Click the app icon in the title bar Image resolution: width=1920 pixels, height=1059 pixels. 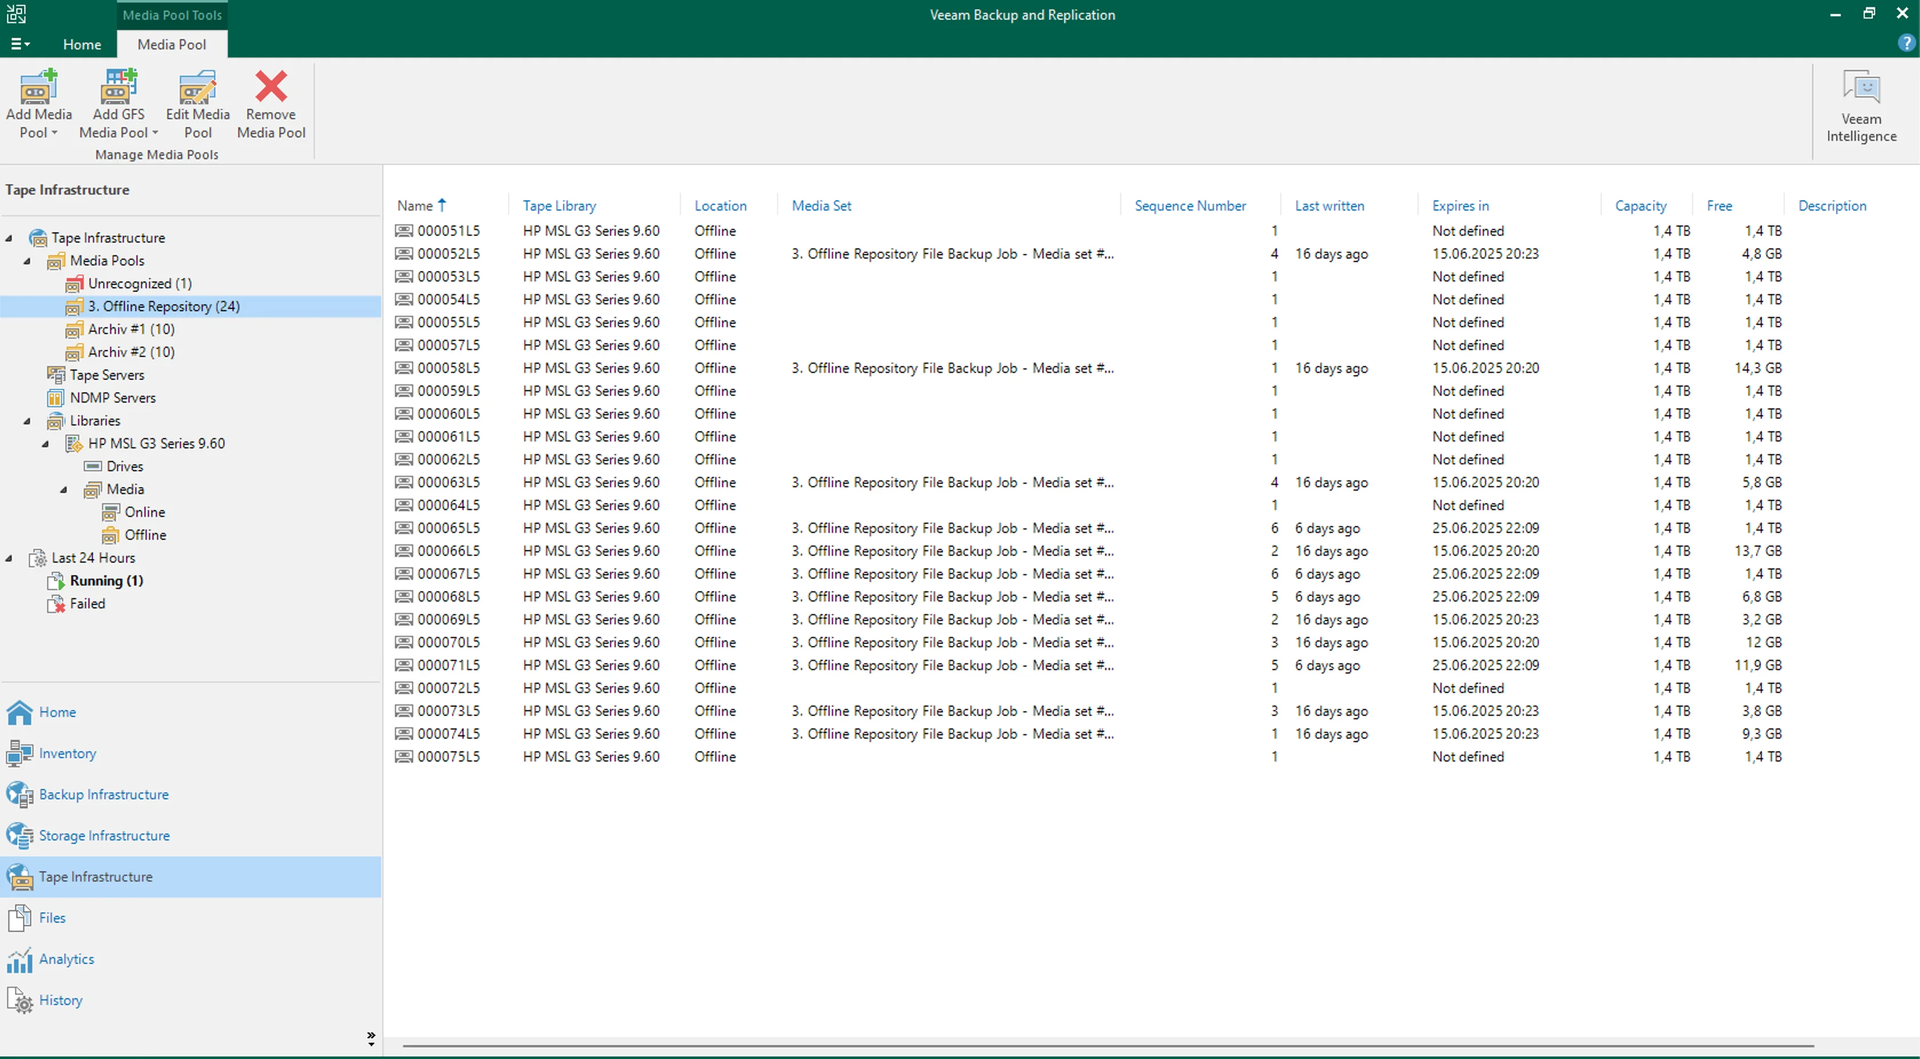click(16, 13)
